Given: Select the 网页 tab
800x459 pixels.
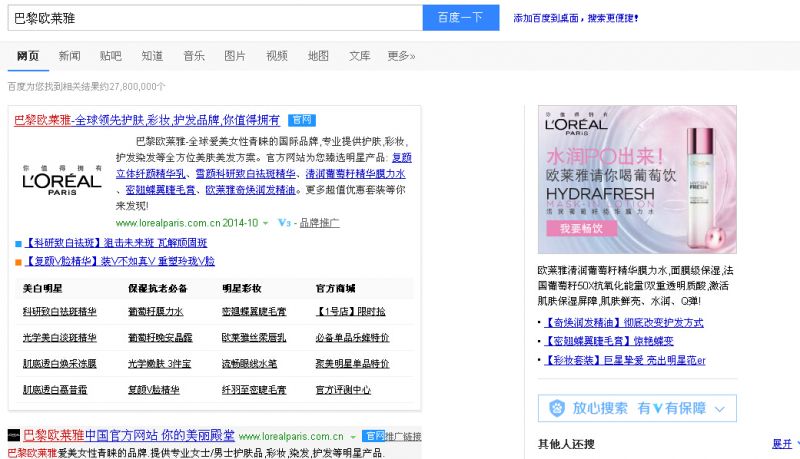Looking at the screenshot, I should [x=28, y=56].
